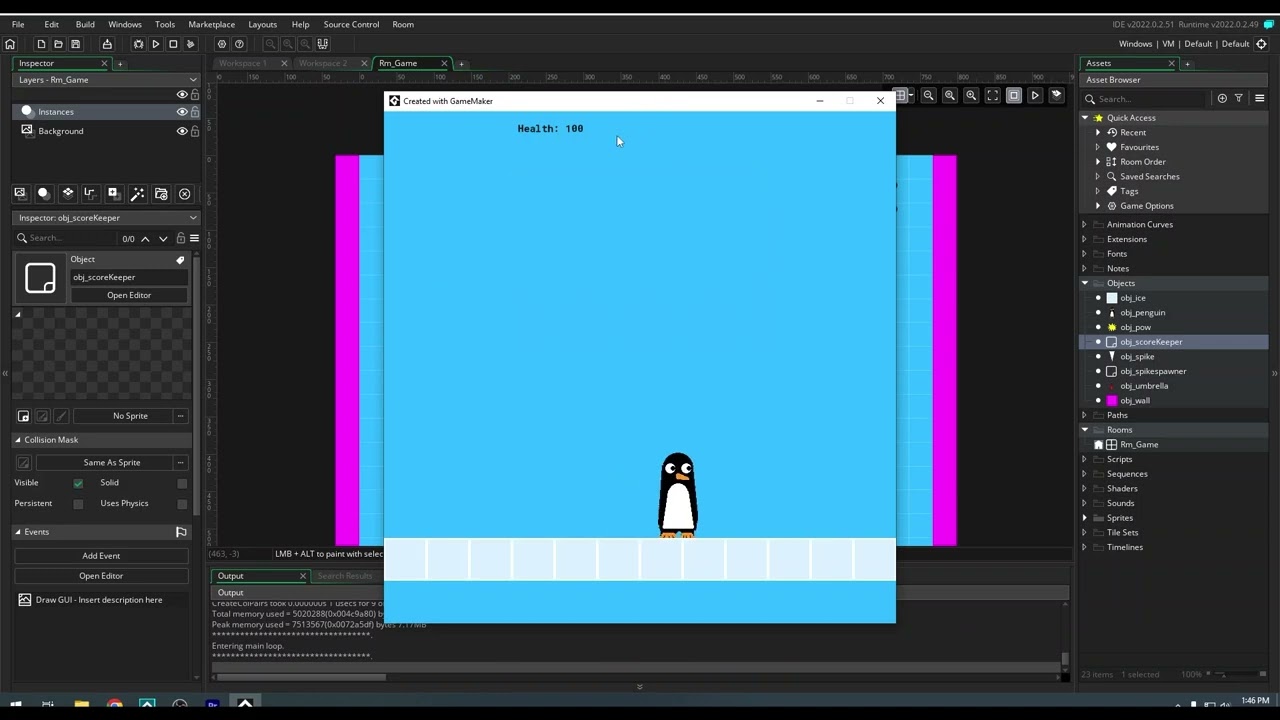Click the No Sprite button
This screenshot has height=720, width=1280.
pos(130,416)
